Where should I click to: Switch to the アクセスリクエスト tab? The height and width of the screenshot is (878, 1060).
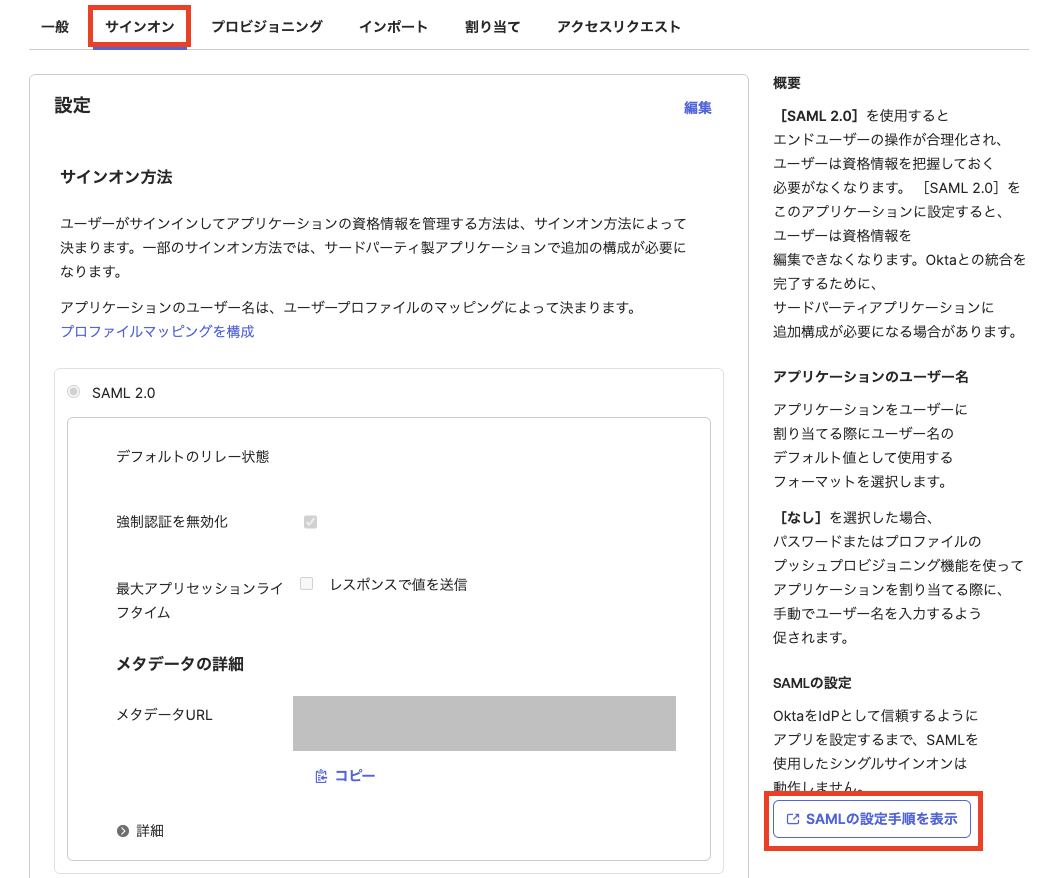[618, 27]
